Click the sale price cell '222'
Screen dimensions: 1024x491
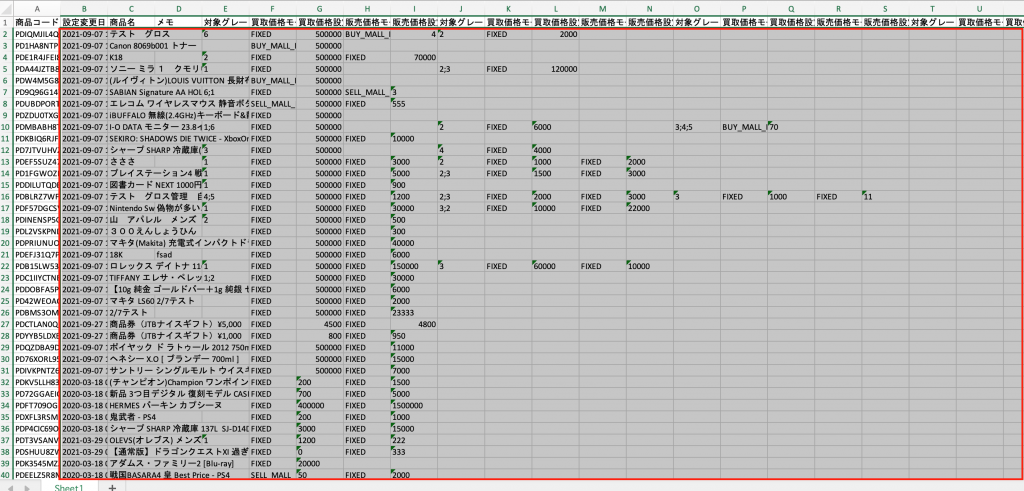point(414,440)
